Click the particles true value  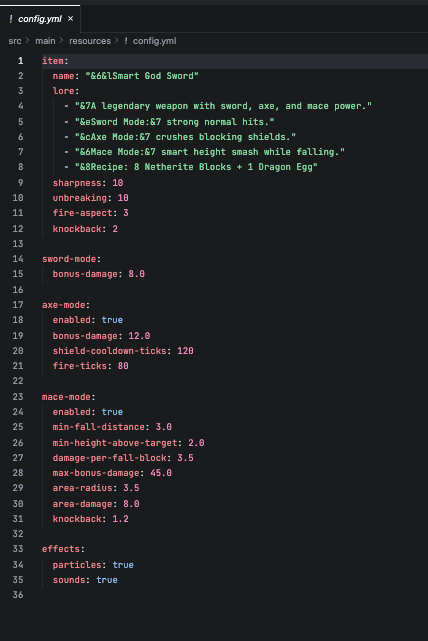pyautogui.click(x=123, y=565)
